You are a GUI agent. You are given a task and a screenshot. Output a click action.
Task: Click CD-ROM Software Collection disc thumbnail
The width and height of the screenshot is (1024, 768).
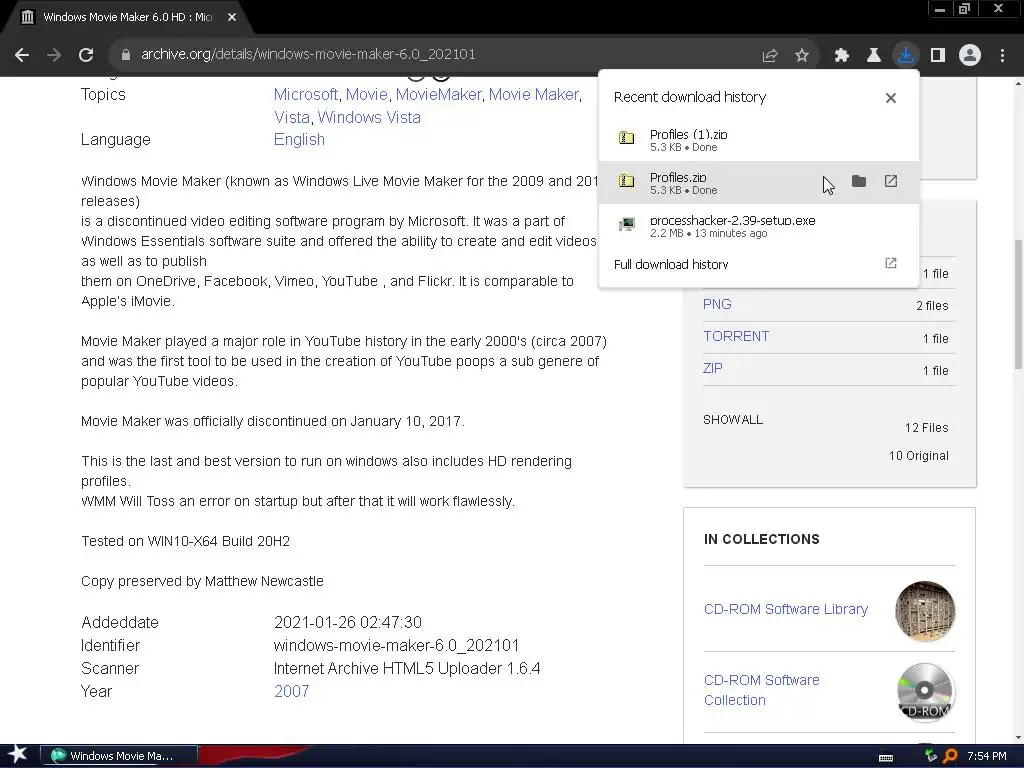[925, 692]
